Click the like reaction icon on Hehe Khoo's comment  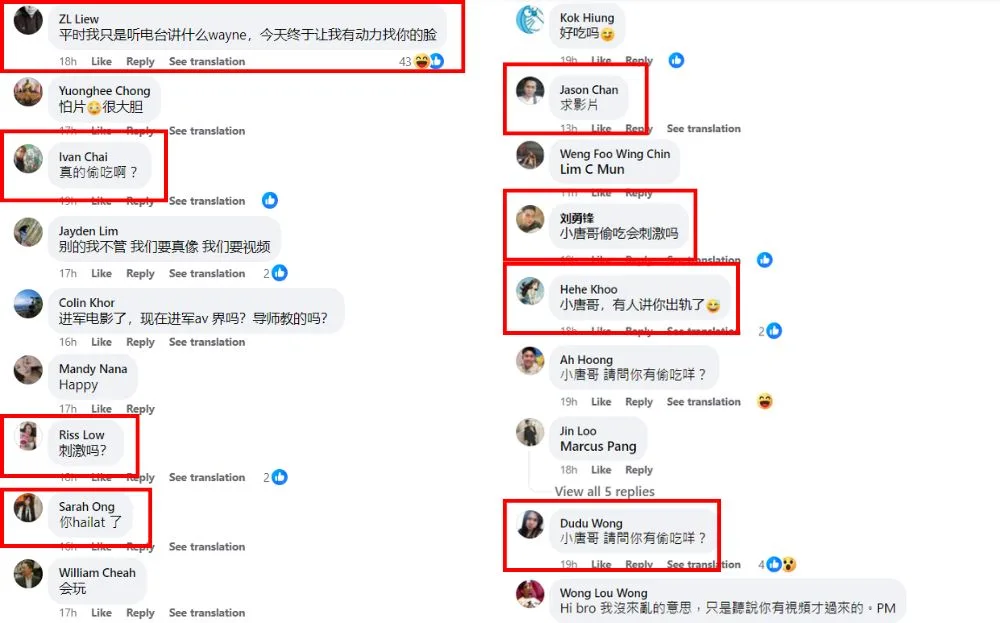point(774,330)
